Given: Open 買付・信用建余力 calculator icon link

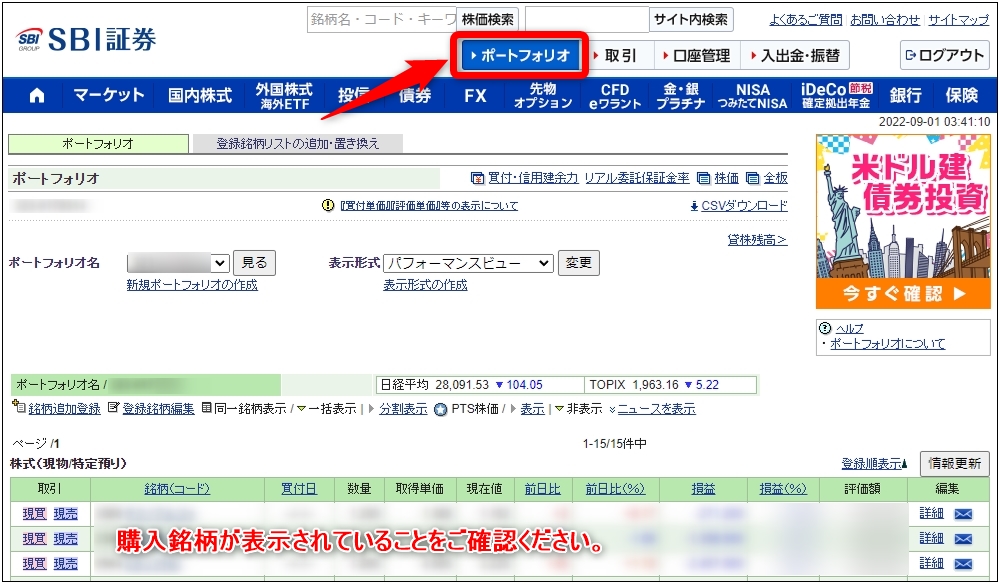Looking at the screenshot, I should click(524, 178).
